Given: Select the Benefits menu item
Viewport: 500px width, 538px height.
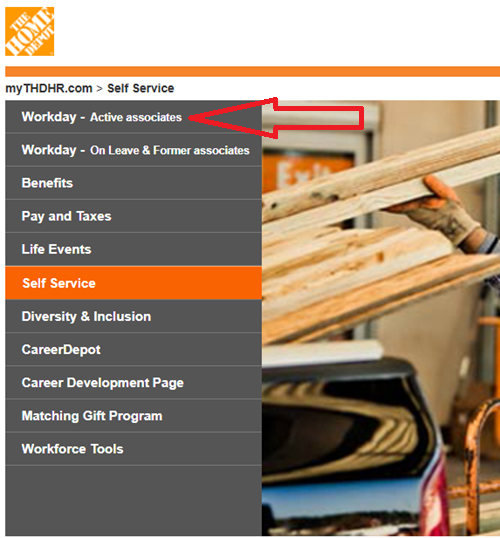Looking at the screenshot, I should (133, 183).
